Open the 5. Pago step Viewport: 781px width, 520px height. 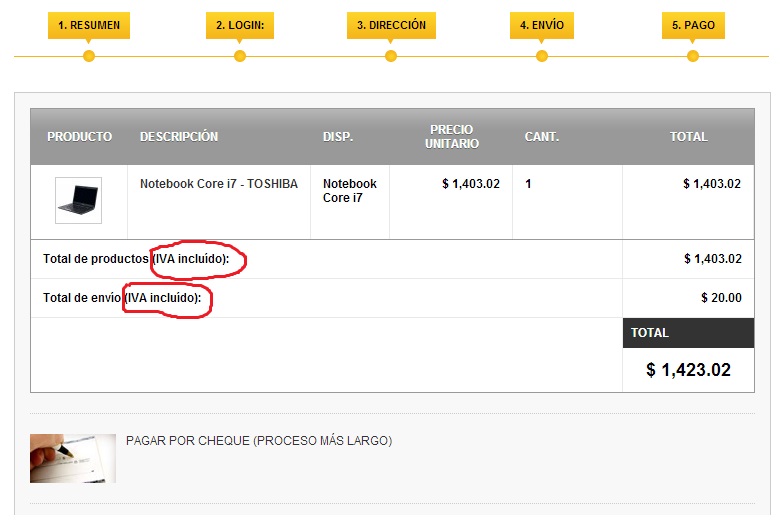pyautogui.click(x=693, y=25)
